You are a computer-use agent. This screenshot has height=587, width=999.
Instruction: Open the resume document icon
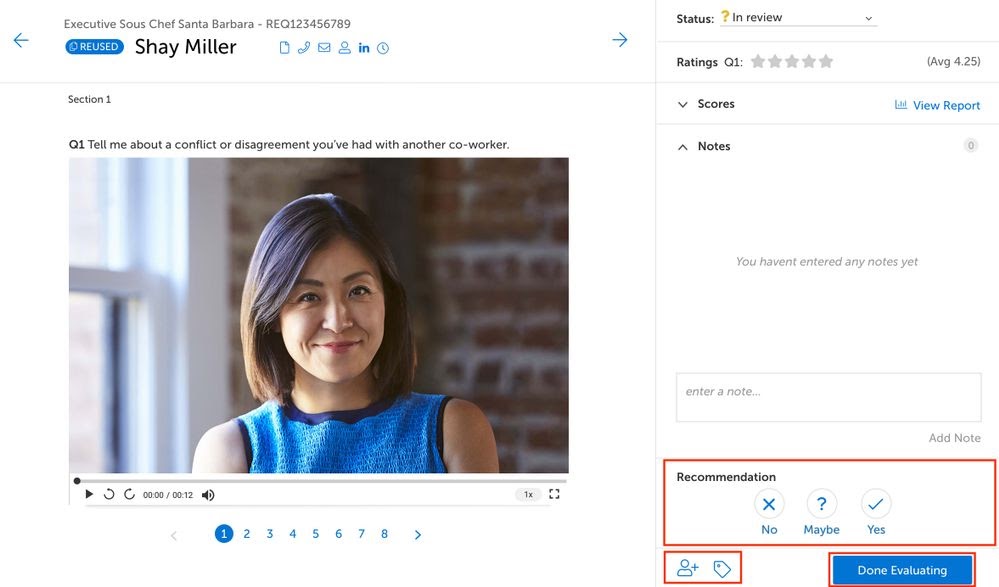point(284,48)
